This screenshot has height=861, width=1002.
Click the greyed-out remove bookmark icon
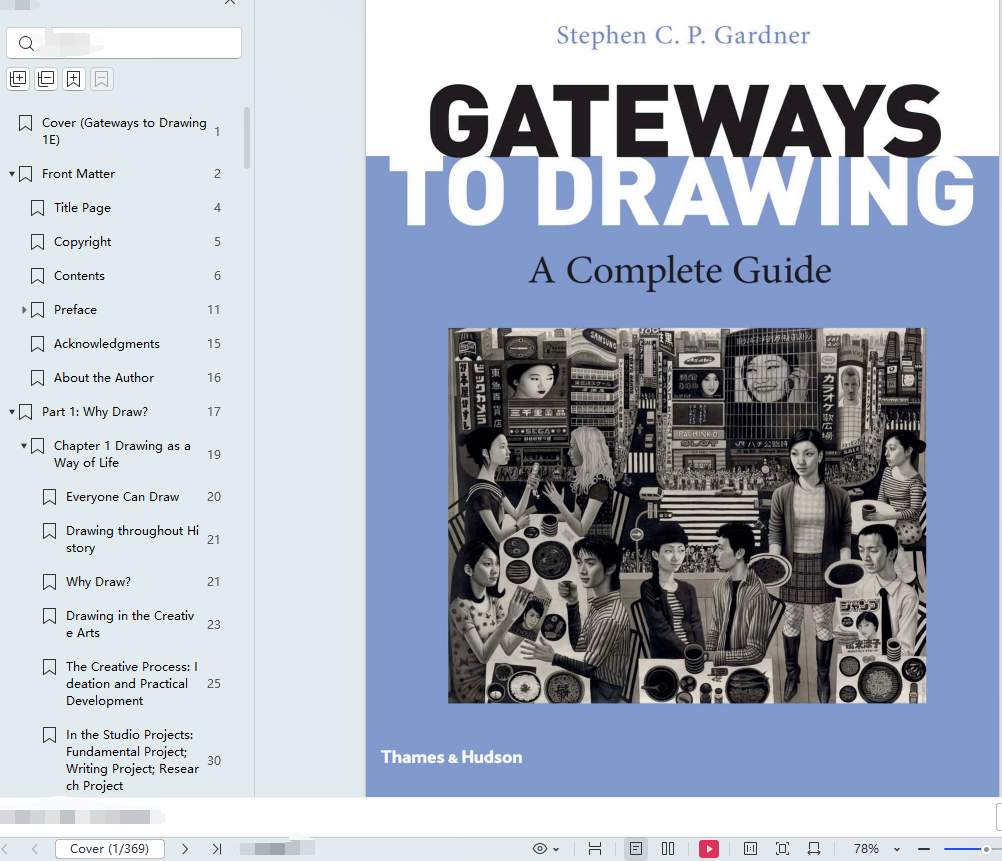coord(102,79)
